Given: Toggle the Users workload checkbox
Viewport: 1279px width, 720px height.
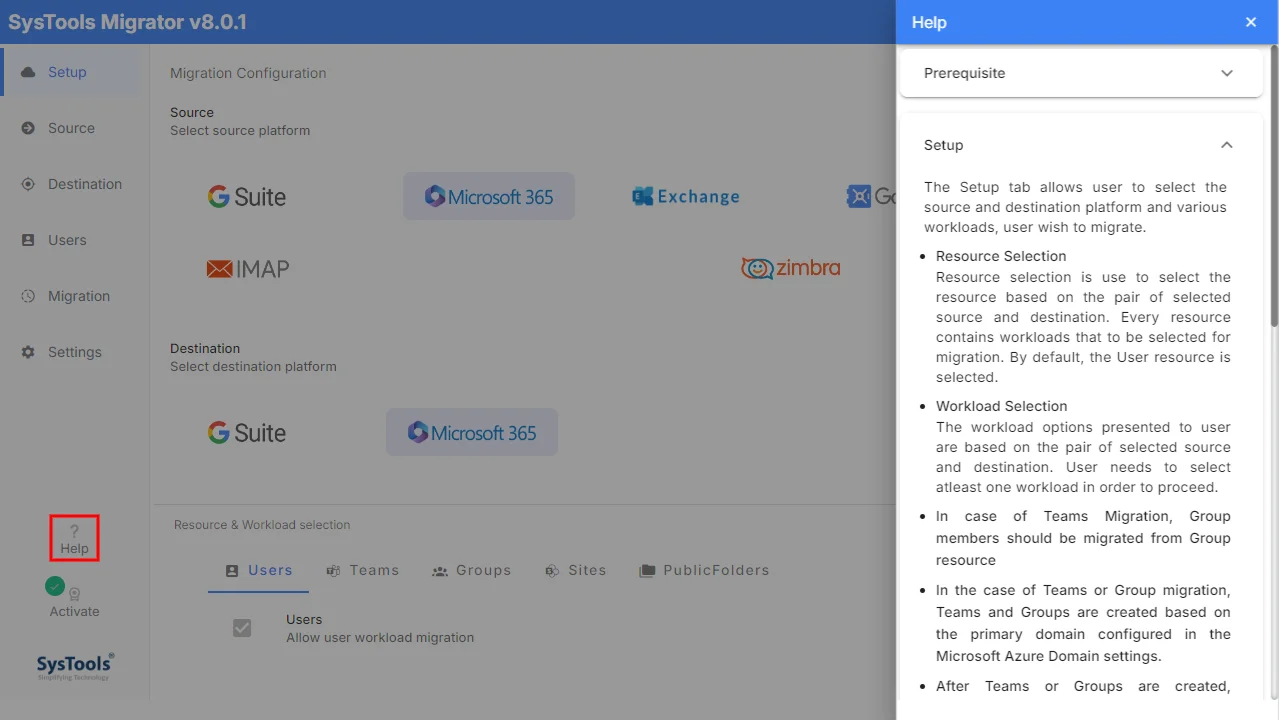Looking at the screenshot, I should tap(242, 628).
